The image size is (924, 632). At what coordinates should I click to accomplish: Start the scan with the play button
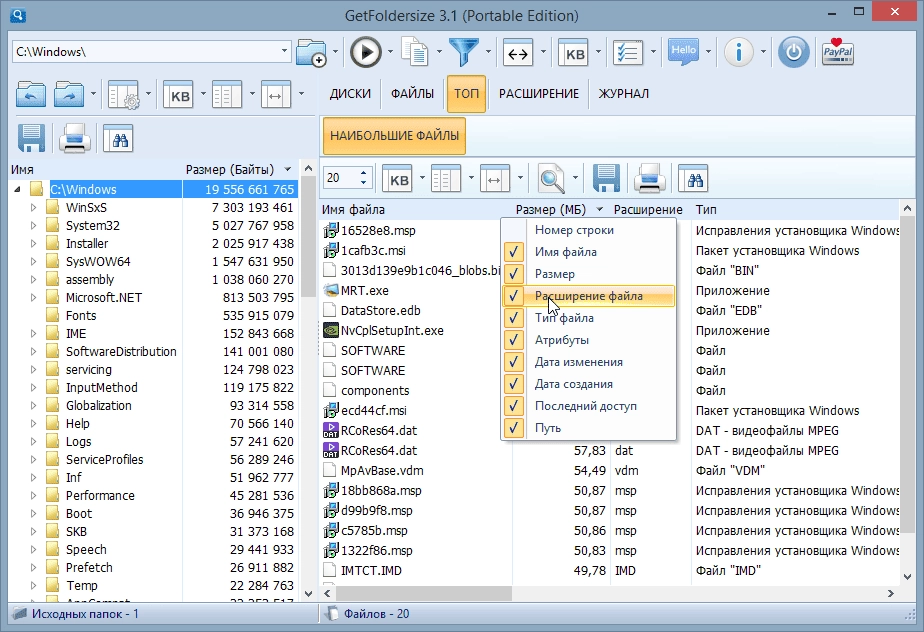(x=365, y=52)
